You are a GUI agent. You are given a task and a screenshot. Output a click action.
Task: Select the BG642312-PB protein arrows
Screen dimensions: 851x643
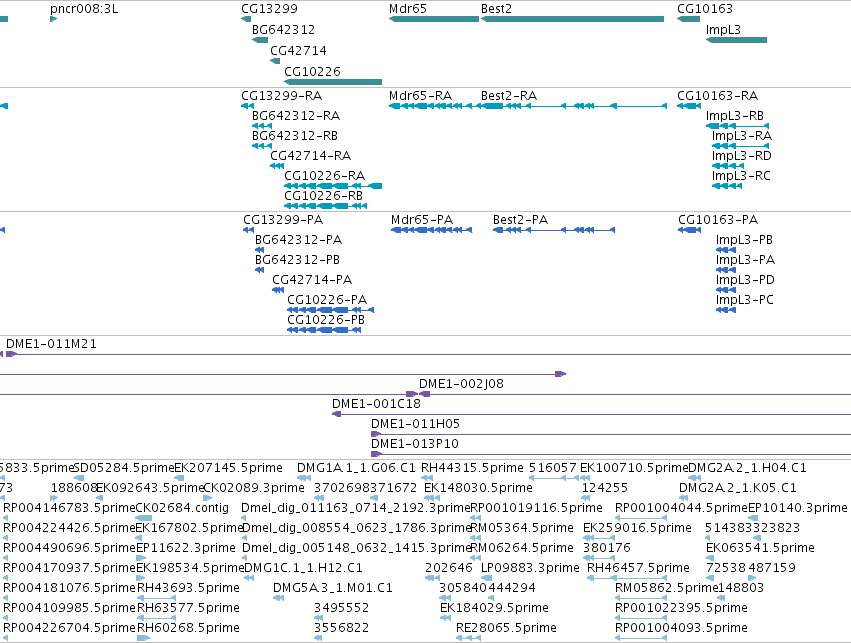[x=259, y=270]
